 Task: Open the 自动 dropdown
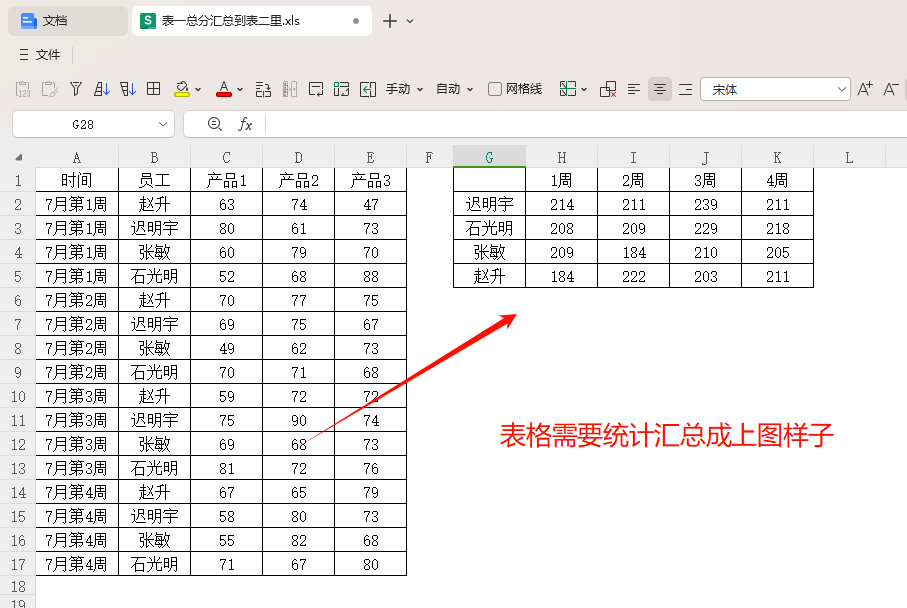(x=455, y=89)
